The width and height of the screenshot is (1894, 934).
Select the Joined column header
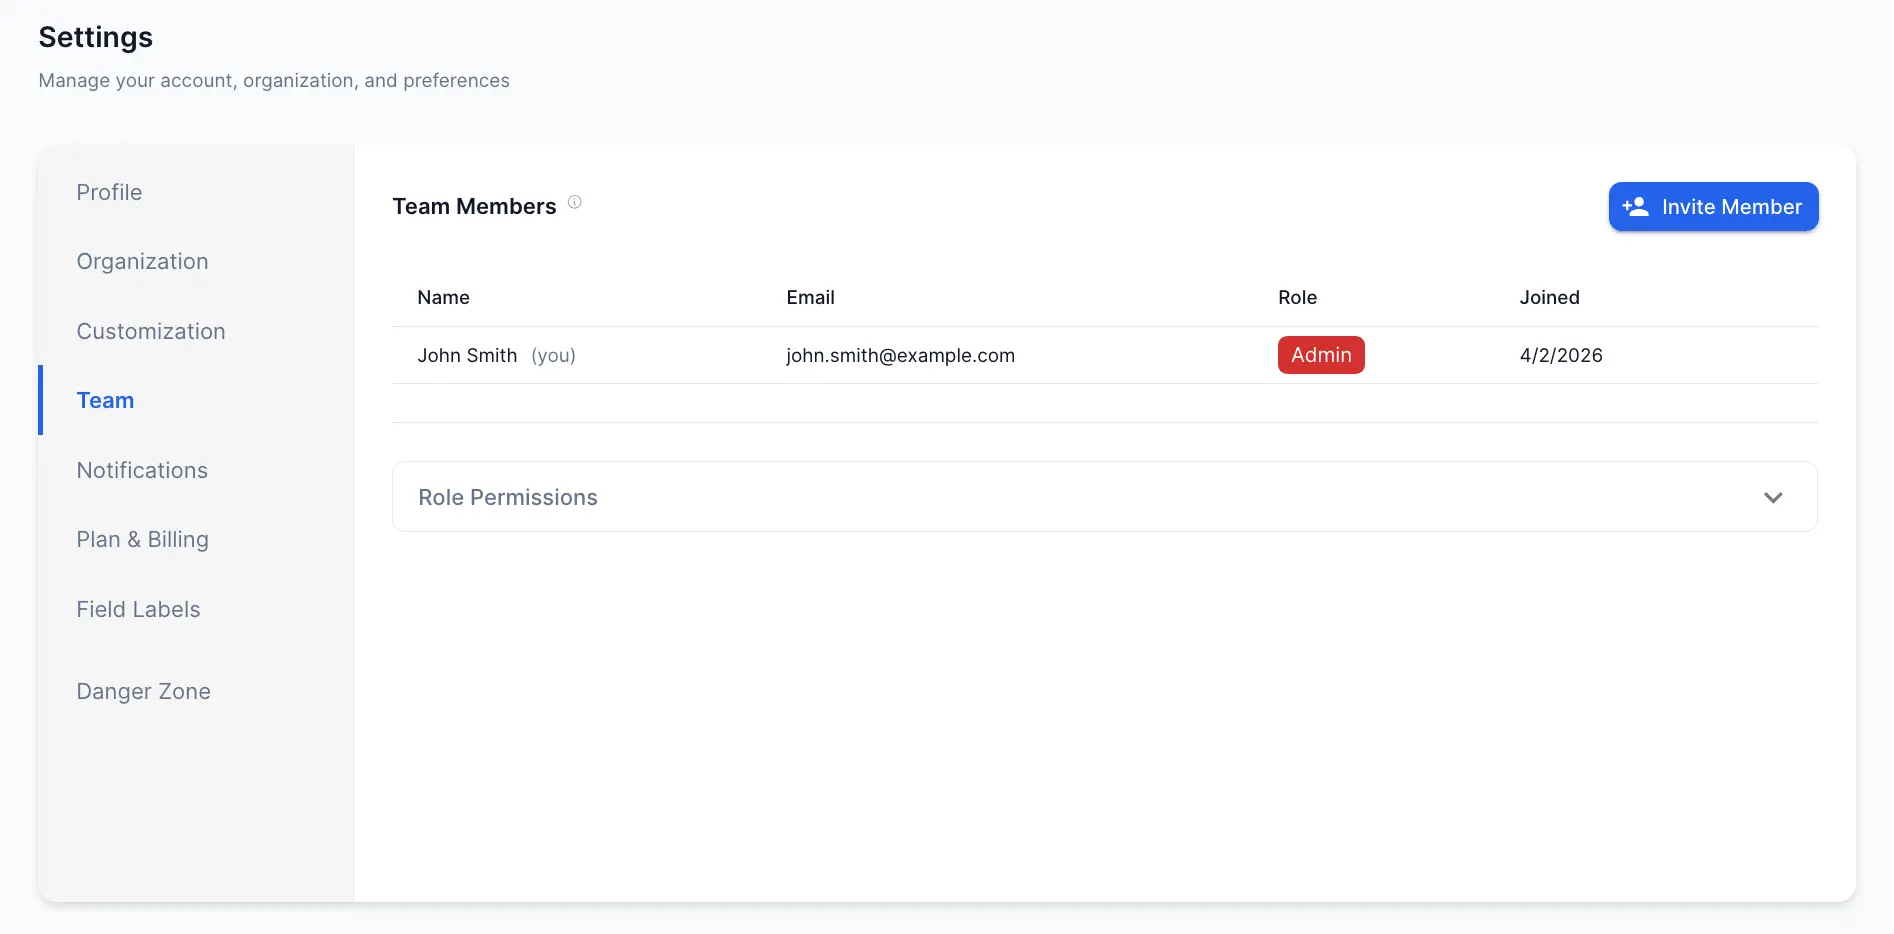[1549, 297]
